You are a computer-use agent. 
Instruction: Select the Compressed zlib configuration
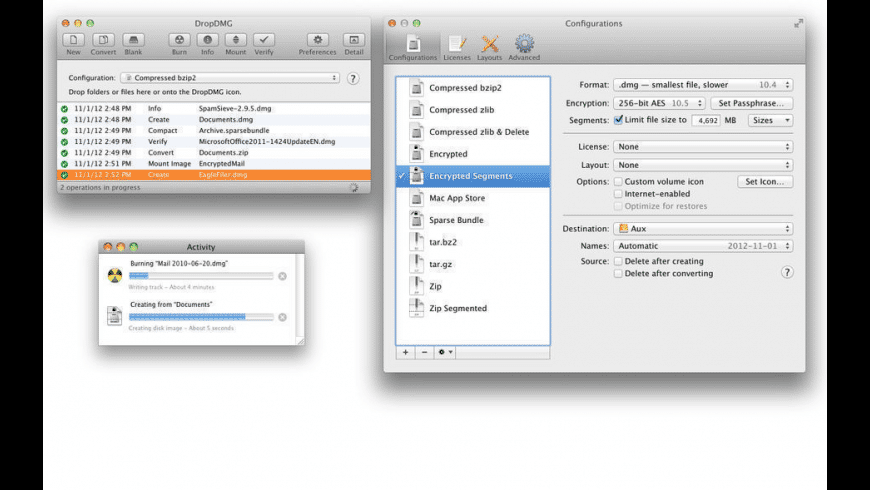click(x=473, y=110)
